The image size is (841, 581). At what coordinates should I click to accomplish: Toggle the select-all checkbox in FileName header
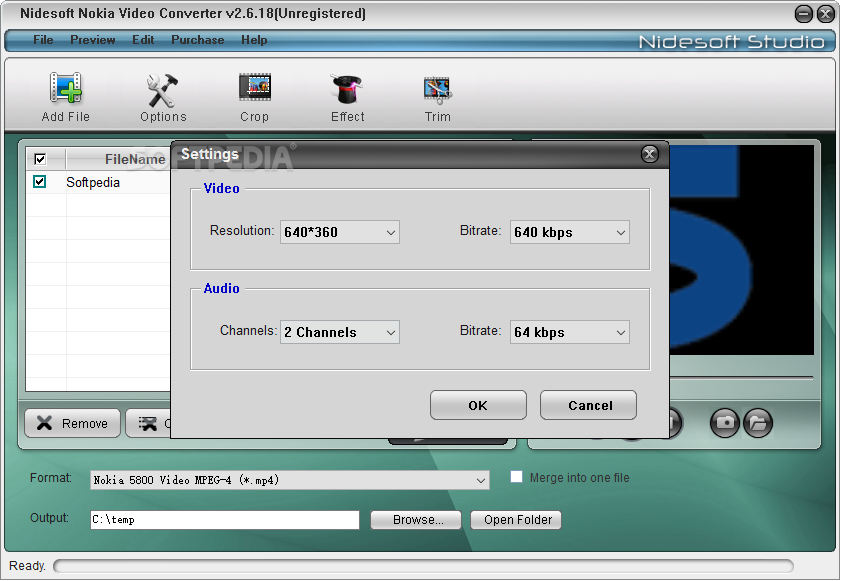tap(40, 159)
